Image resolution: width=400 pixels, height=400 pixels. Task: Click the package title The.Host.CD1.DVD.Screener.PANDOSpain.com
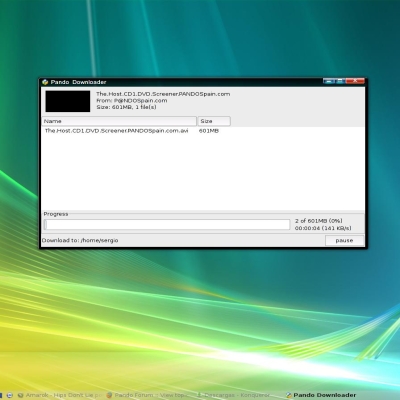(163, 94)
